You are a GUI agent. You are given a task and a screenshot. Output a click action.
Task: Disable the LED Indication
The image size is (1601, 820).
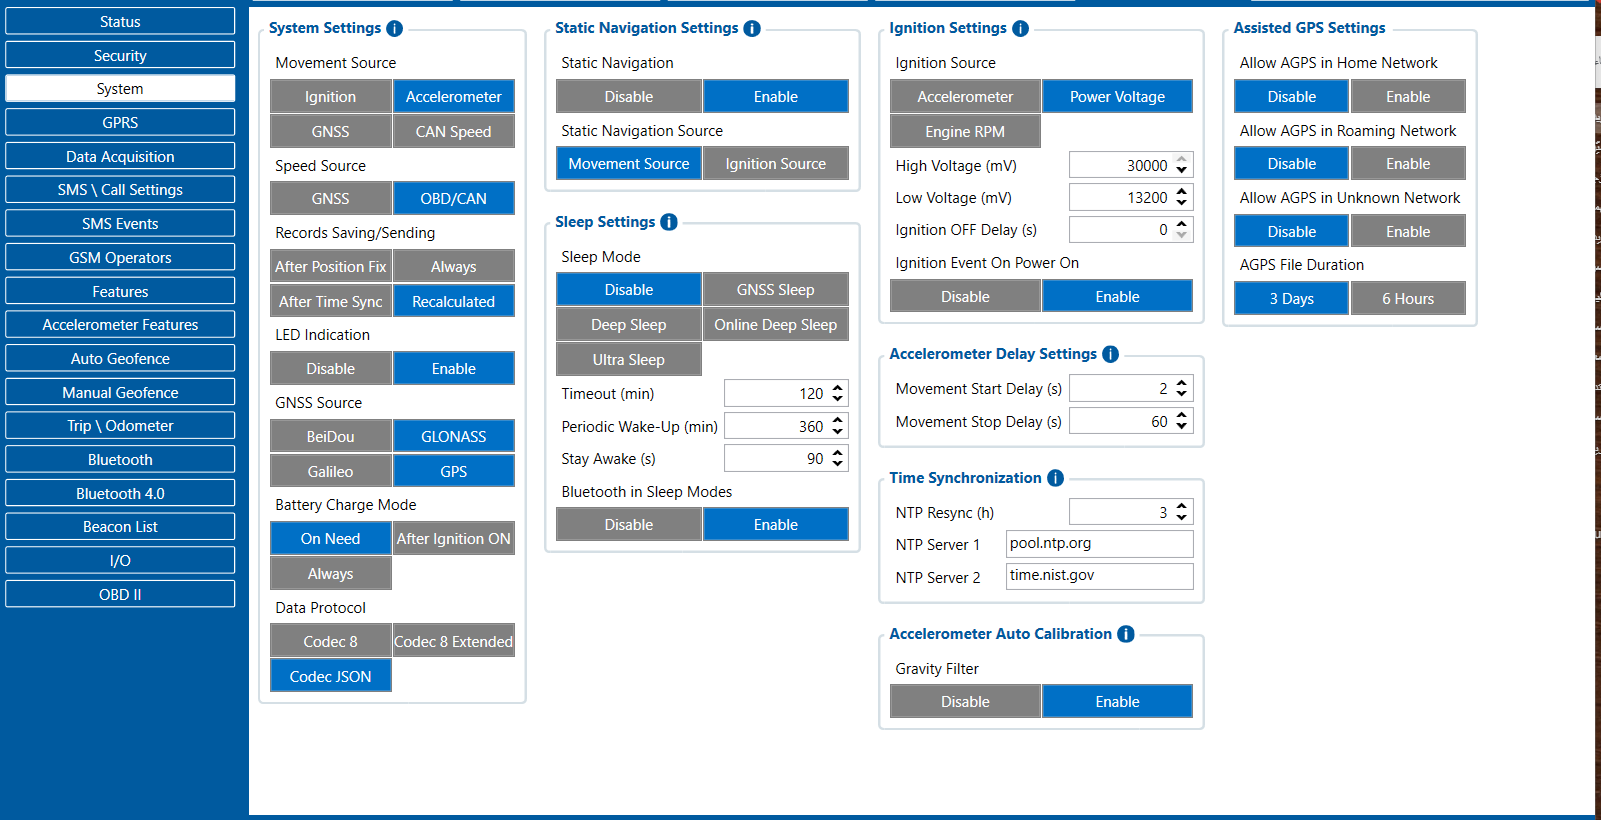point(330,369)
